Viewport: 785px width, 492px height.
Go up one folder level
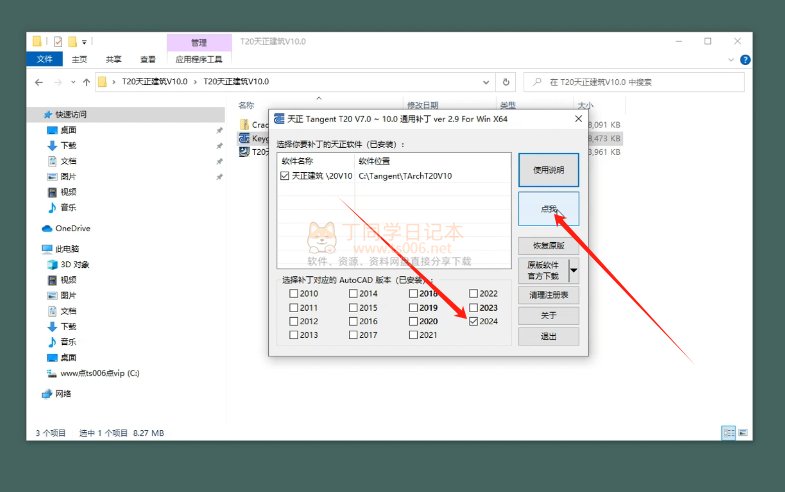click(x=86, y=82)
